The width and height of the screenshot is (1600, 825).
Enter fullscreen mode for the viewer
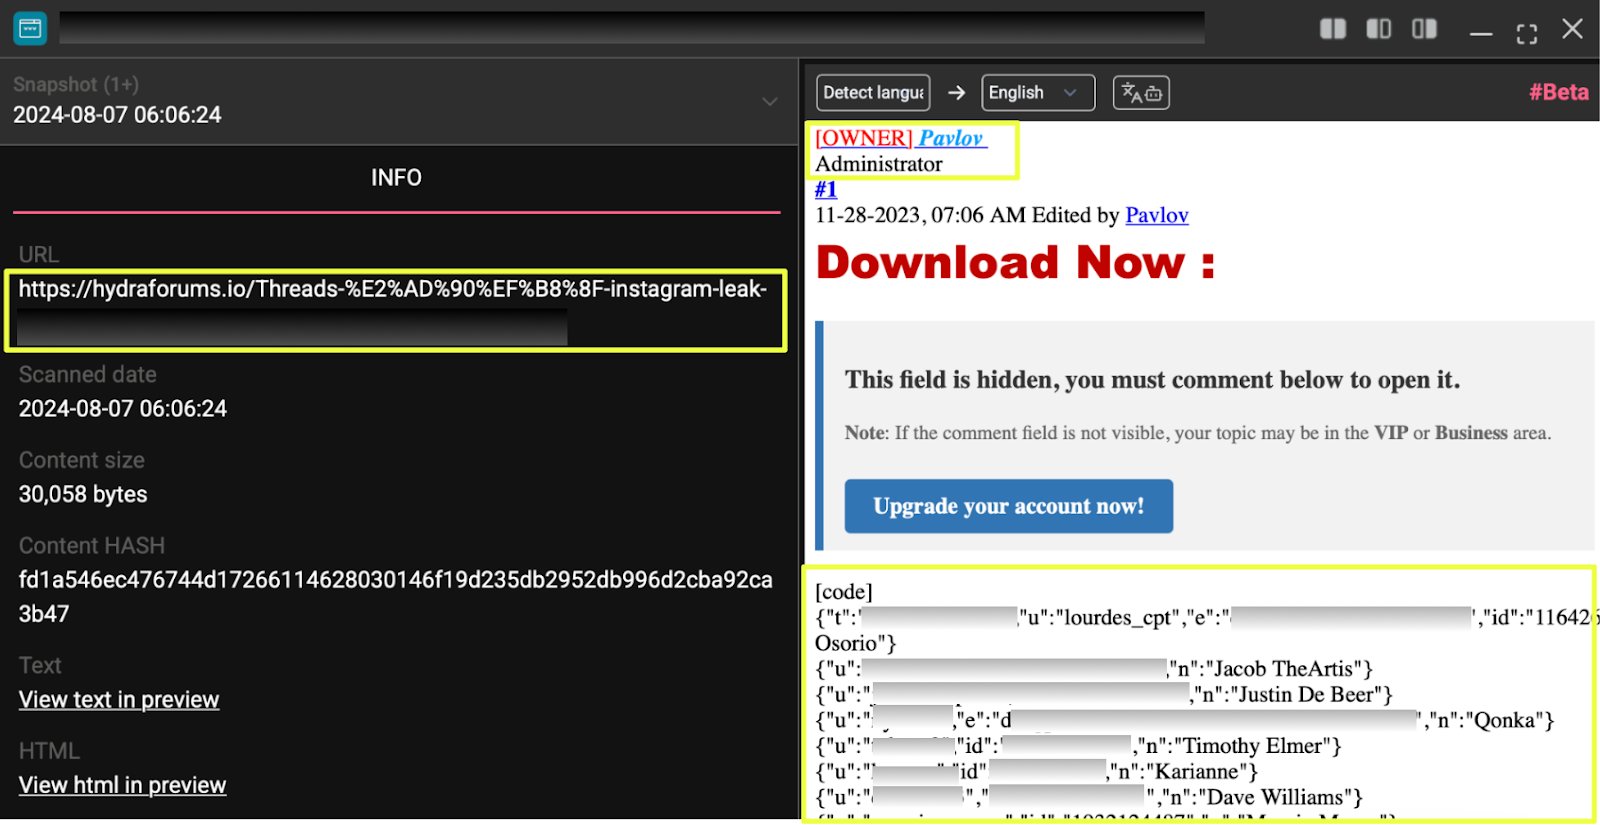[1526, 33]
